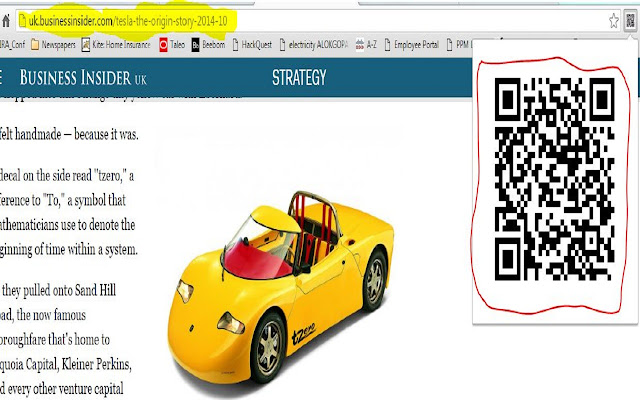Click the yellow tzero car photo
The image size is (640, 400).
click(x=281, y=288)
